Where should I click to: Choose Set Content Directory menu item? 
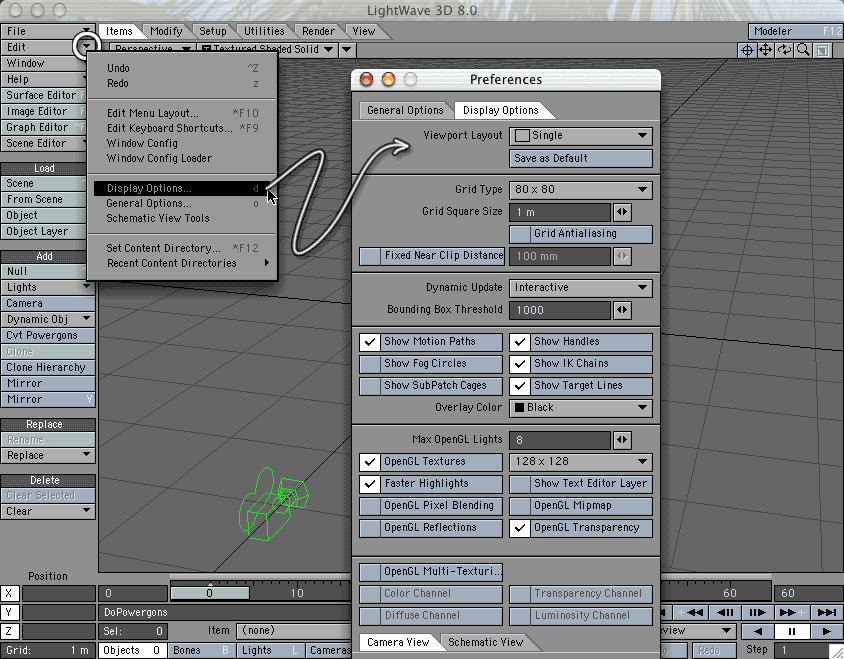tap(182, 248)
